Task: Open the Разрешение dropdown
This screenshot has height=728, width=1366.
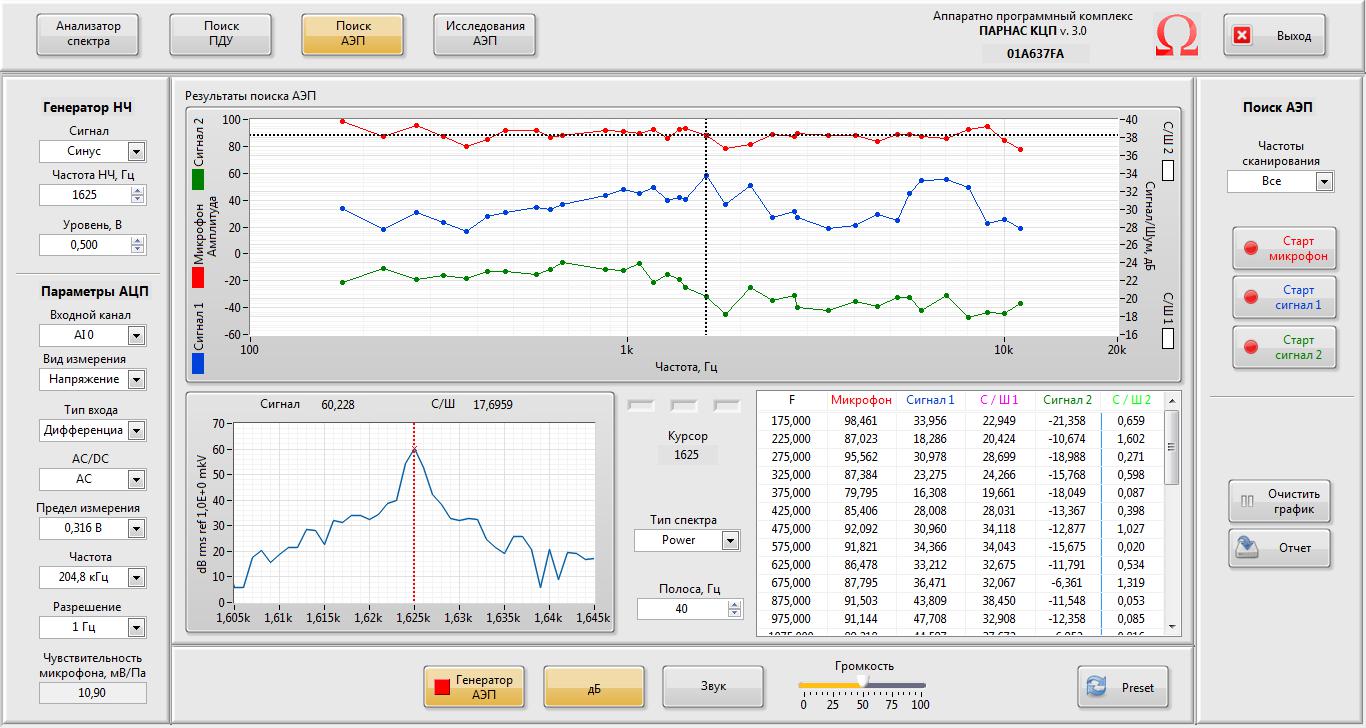Action: point(137,627)
